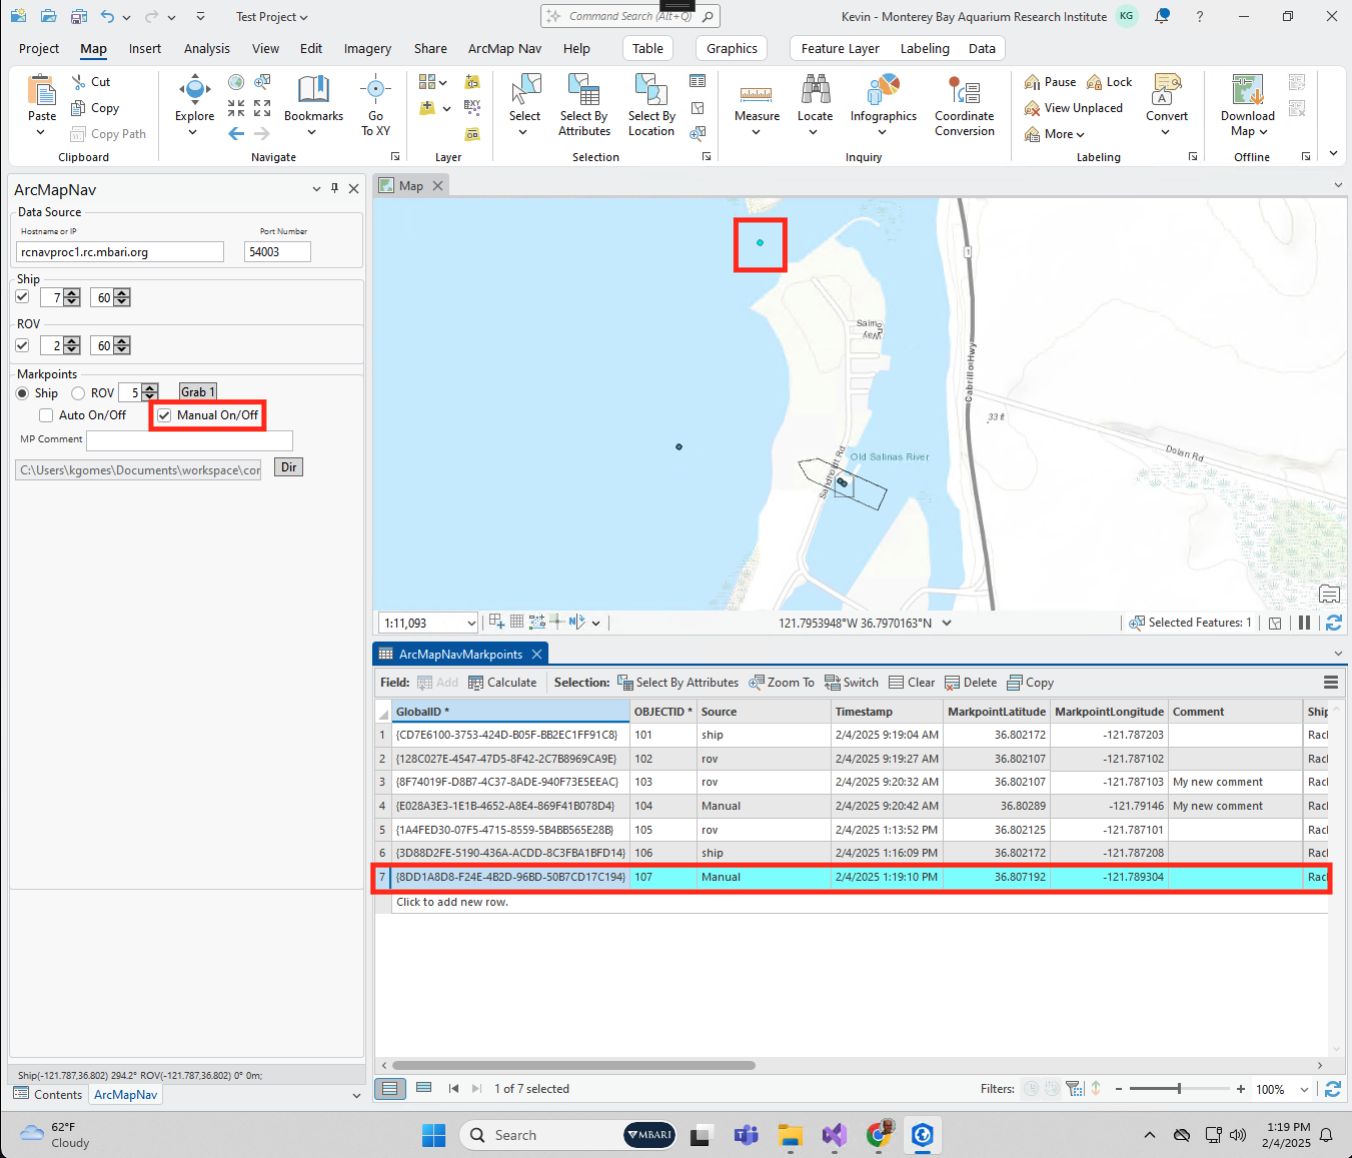This screenshot has width=1352, height=1158.
Task: Expand the Download Map dropdown
Action: tap(1263, 132)
